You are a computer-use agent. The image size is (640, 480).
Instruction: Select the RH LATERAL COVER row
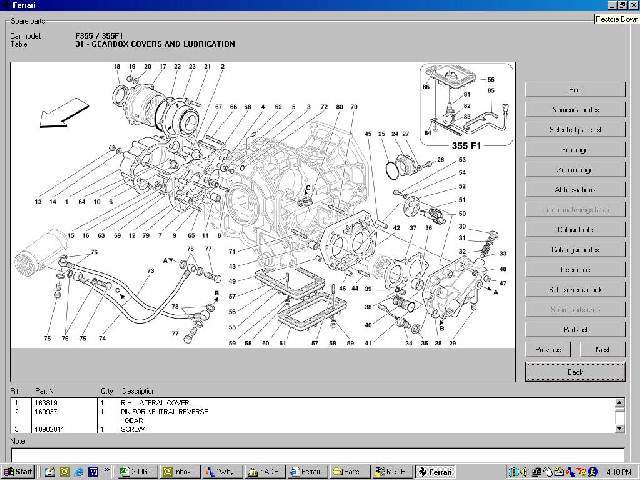(x=313, y=402)
